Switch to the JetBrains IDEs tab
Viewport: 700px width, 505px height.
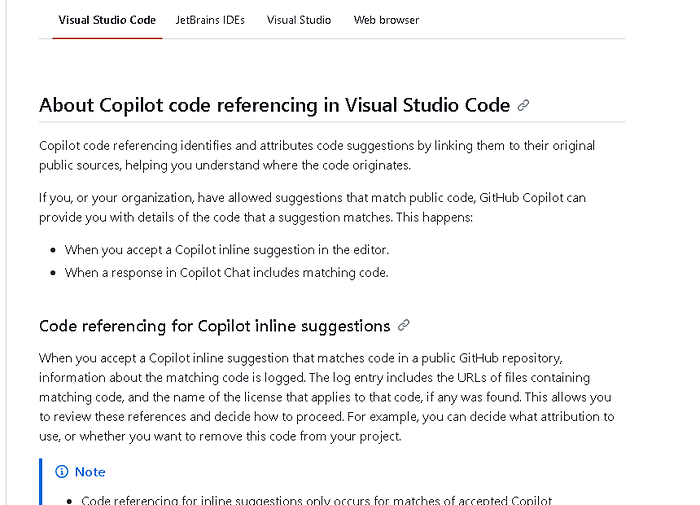point(210,20)
